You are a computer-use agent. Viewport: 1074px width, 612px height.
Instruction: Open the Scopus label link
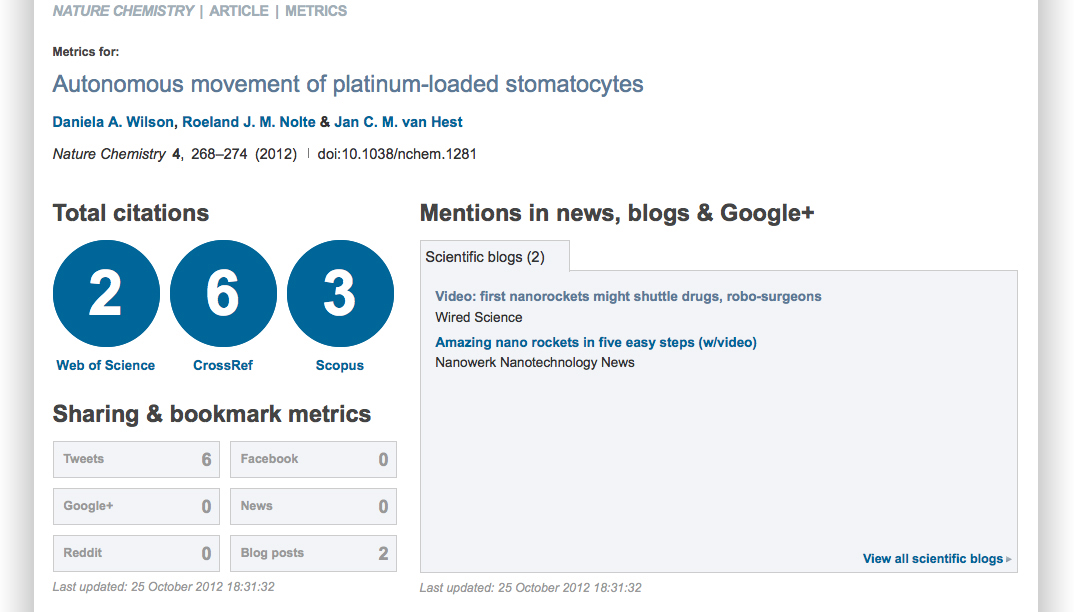click(340, 366)
